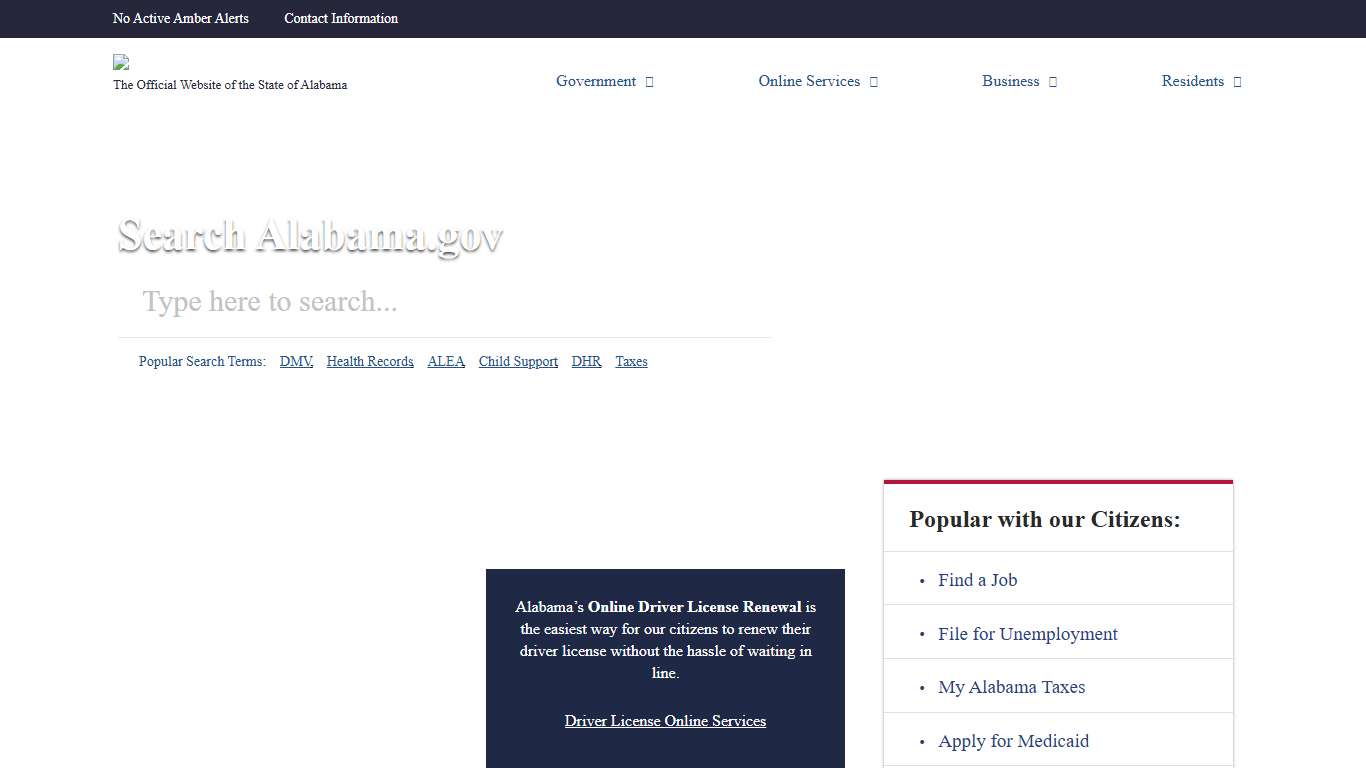The height and width of the screenshot is (768, 1366).
Task: Open the Child Support link
Action: [517, 361]
